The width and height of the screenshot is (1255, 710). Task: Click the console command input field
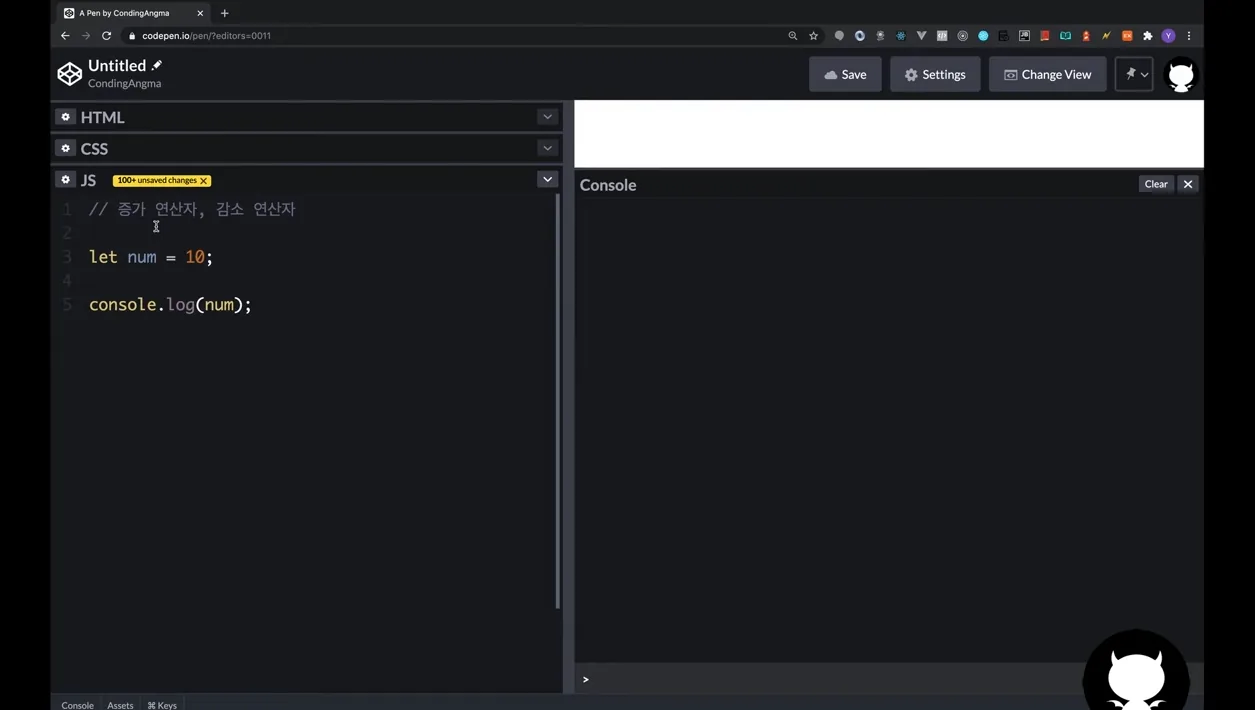890,679
